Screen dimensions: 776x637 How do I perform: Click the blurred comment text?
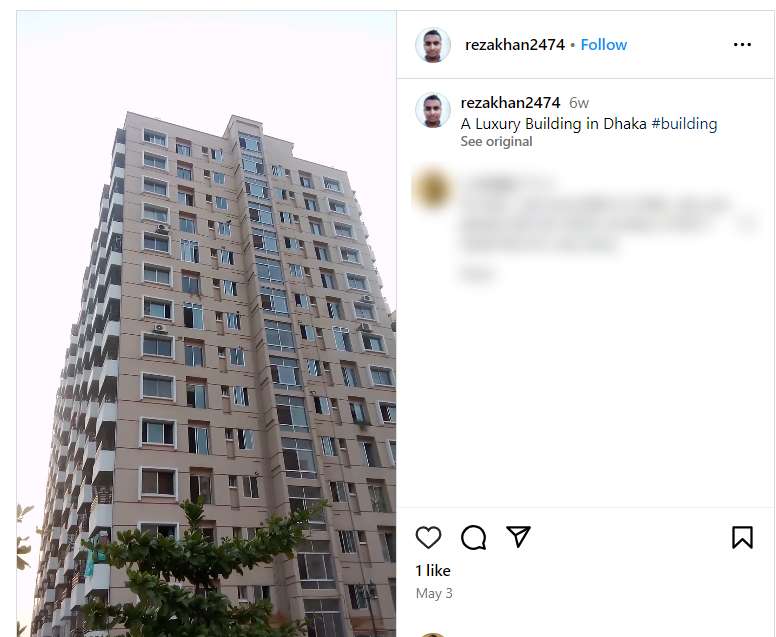[x=609, y=223]
